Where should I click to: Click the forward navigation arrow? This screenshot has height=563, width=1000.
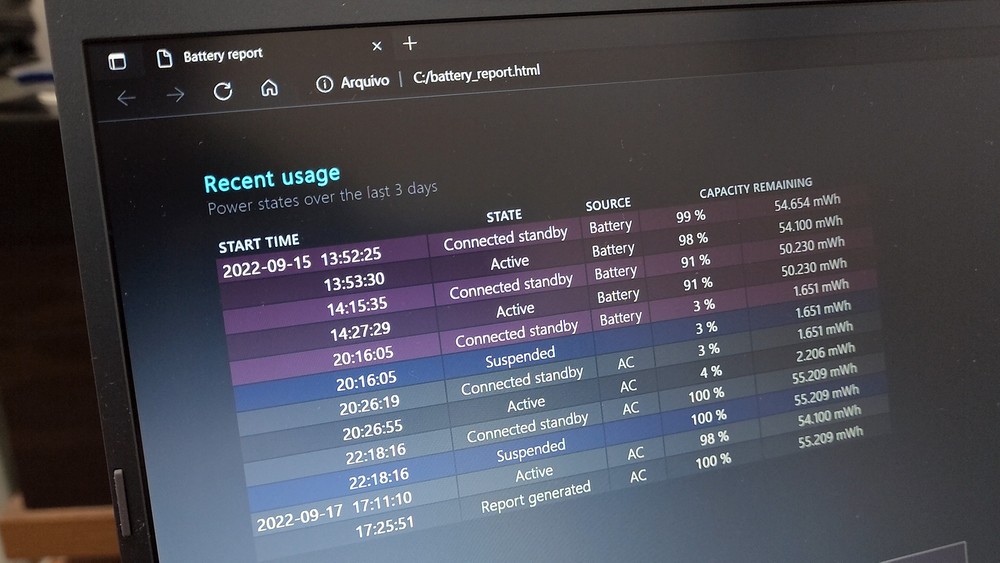175,94
